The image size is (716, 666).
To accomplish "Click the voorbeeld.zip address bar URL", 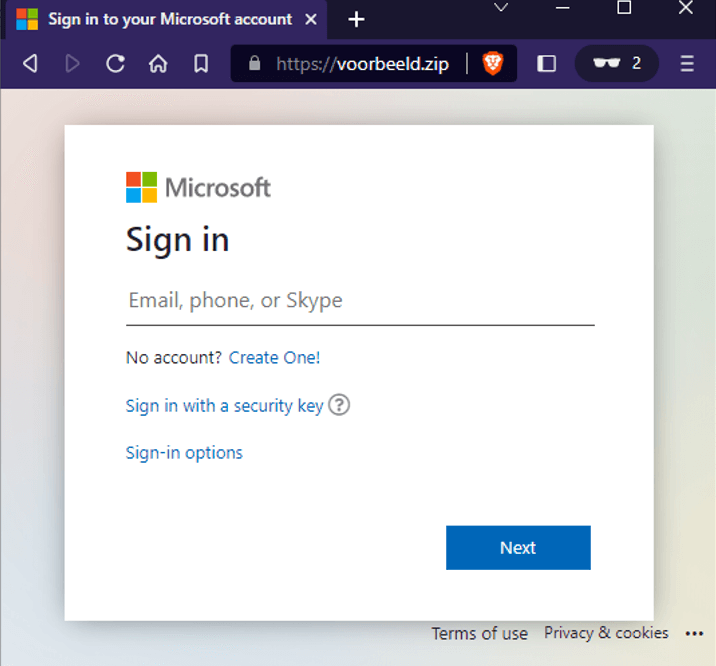I will point(362,64).
